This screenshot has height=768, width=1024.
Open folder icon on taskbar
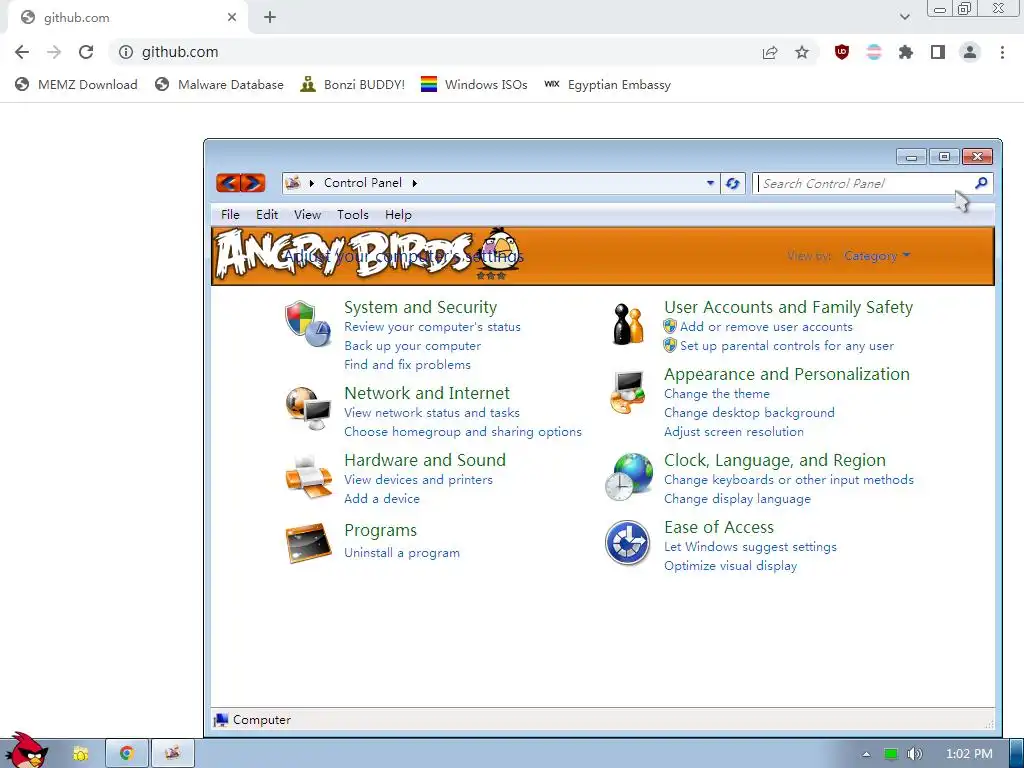point(80,754)
